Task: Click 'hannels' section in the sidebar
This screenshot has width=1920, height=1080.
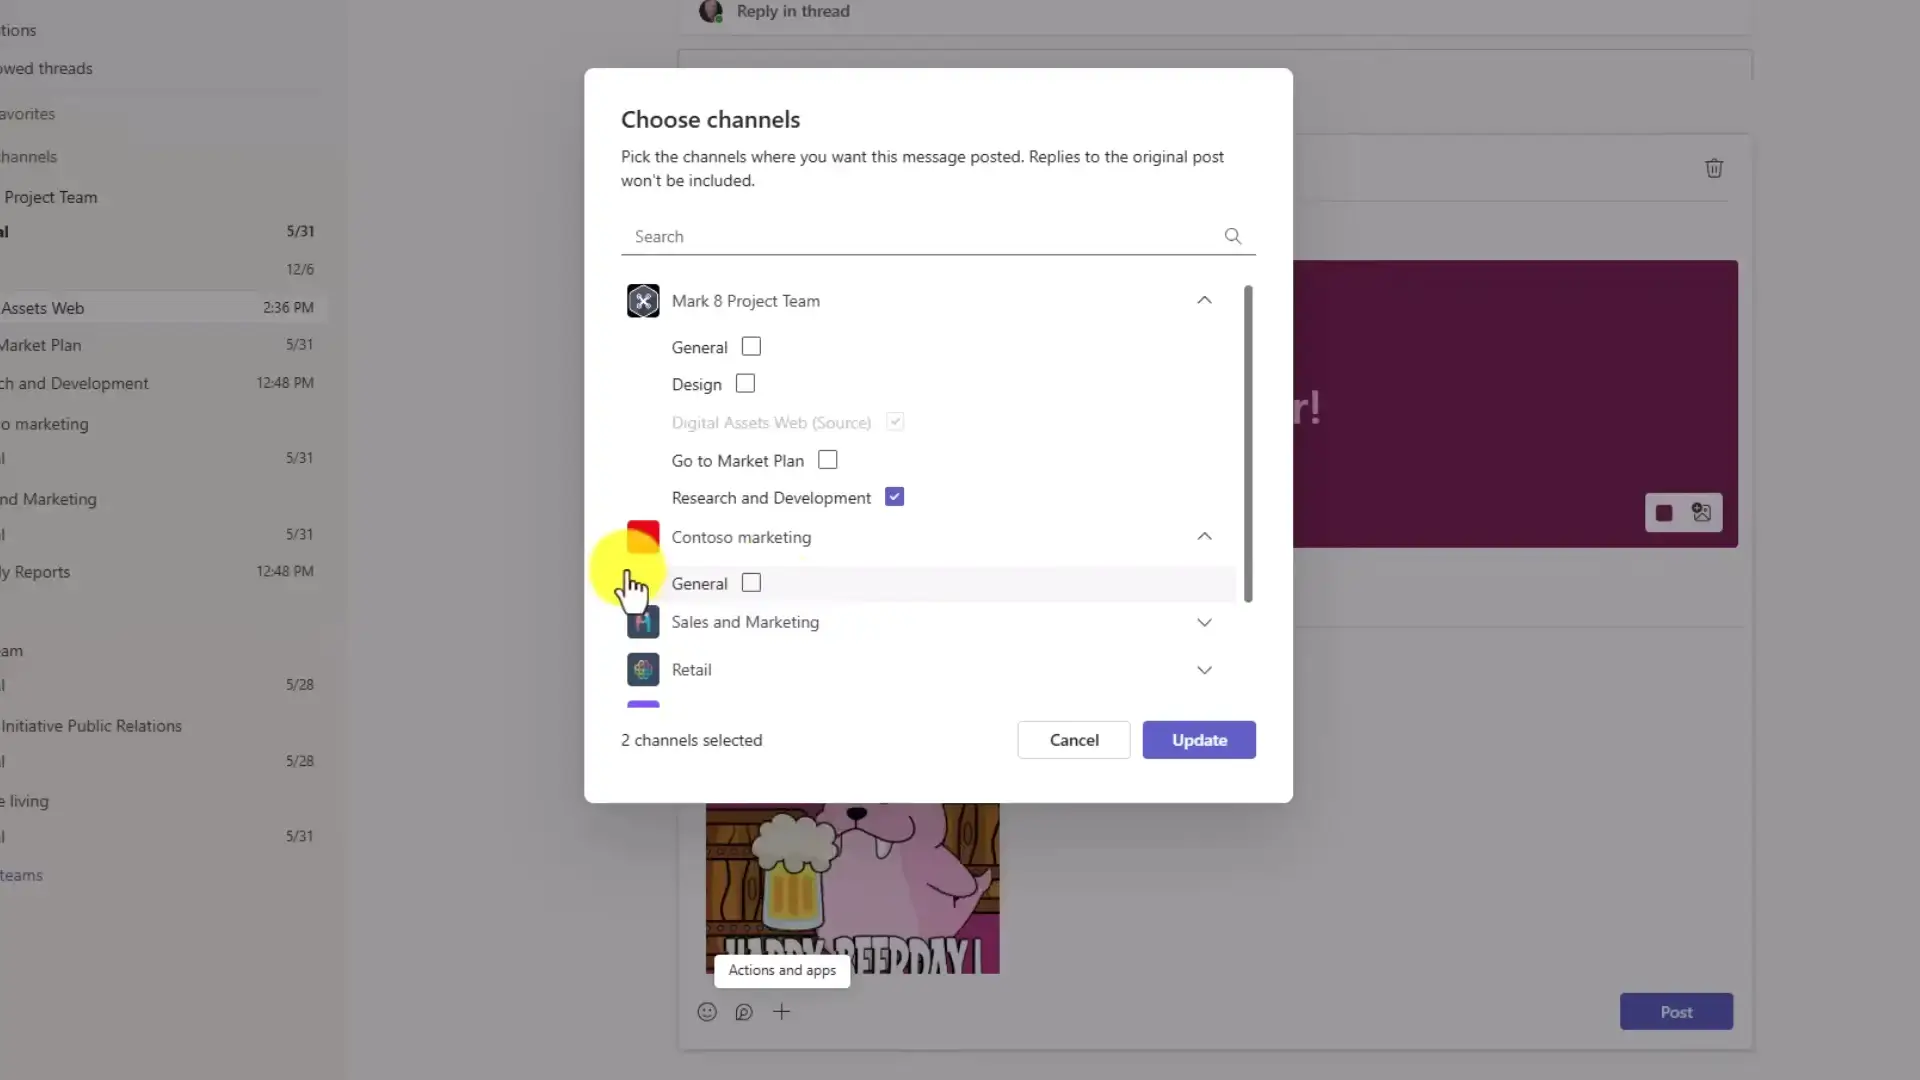Action: 29,157
